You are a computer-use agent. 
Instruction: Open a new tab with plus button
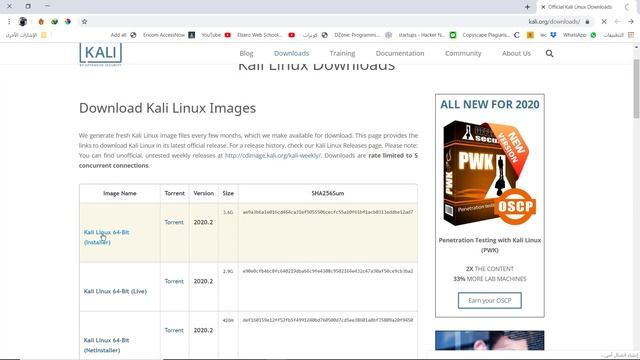click(x=527, y=7)
